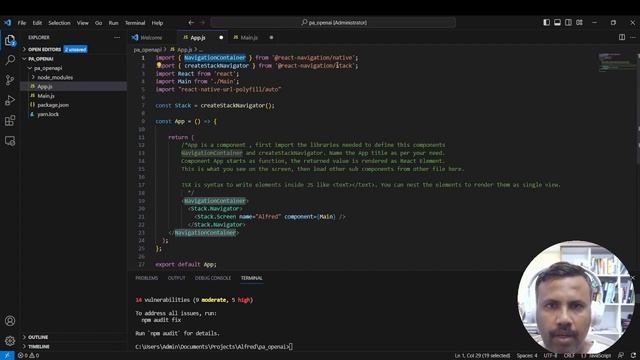Image resolution: width=640 pixels, height=360 pixels.
Task: Click the "2 unsaved" badge
Action: 76,49
